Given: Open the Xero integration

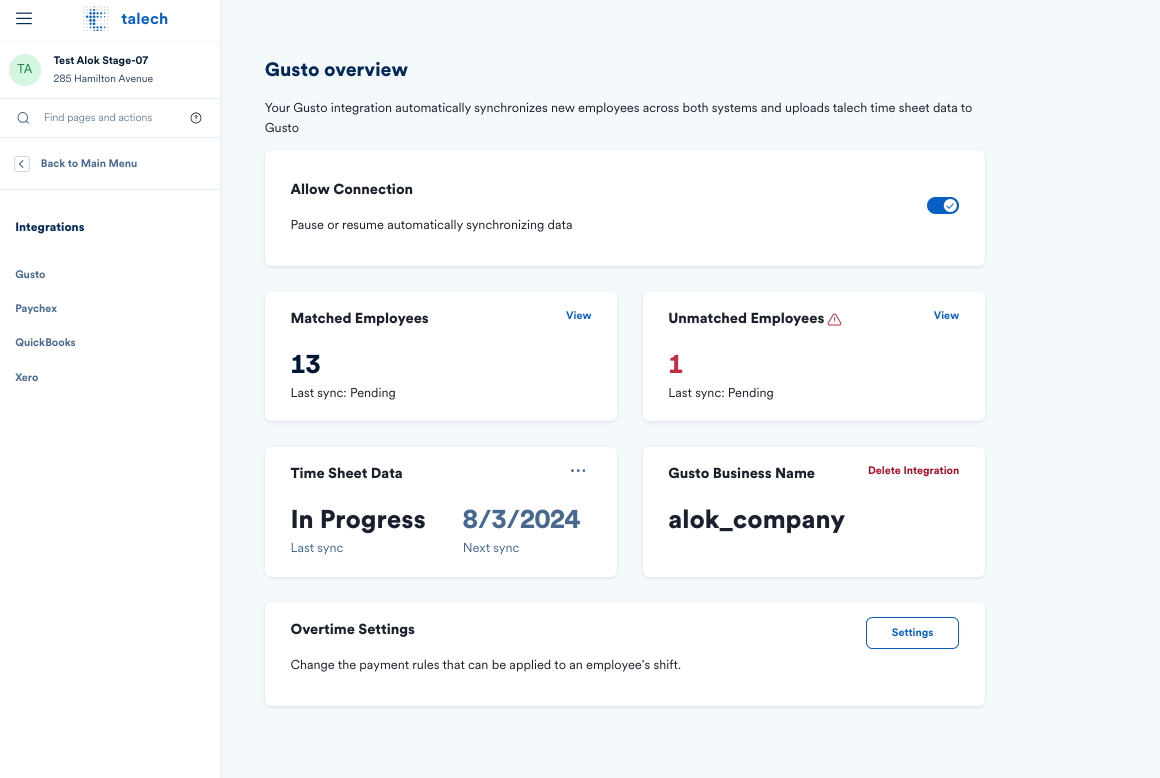Looking at the screenshot, I should click(27, 377).
